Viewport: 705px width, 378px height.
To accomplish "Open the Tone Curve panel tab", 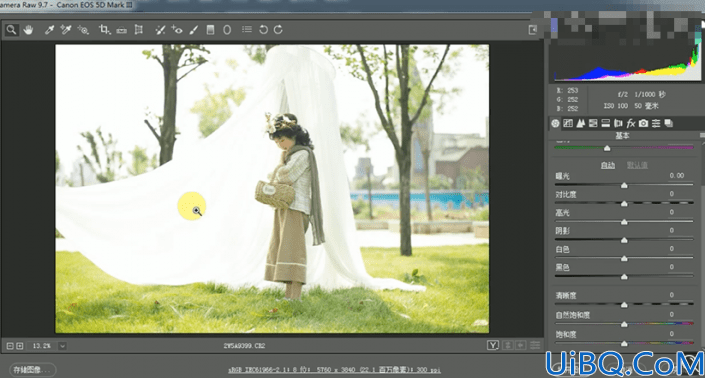I will 568,123.
